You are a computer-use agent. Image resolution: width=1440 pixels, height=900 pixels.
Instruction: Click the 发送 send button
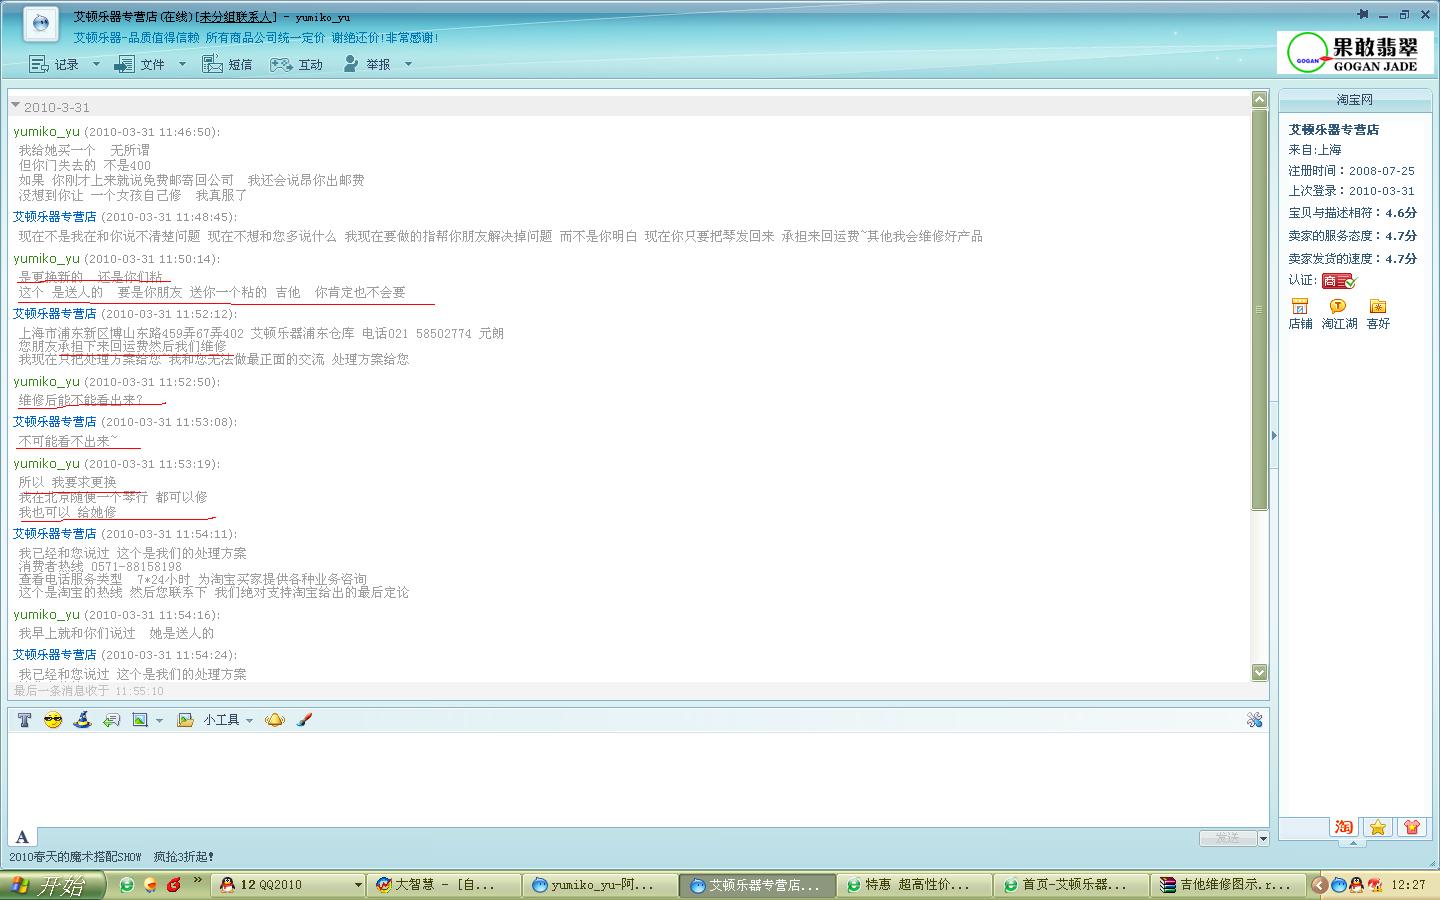pyautogui.click(x=1227, y=838)
